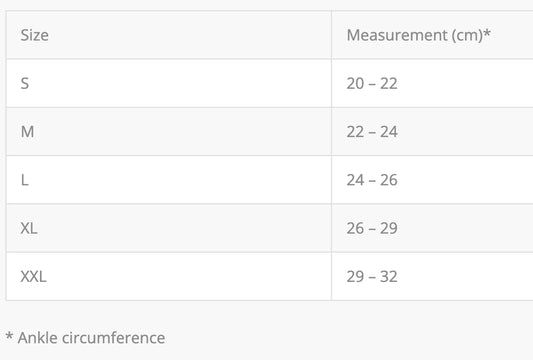Click the asterisk in Measurement header
The image size is (533, 360).
pyautogui.click(x=487, y=33)
